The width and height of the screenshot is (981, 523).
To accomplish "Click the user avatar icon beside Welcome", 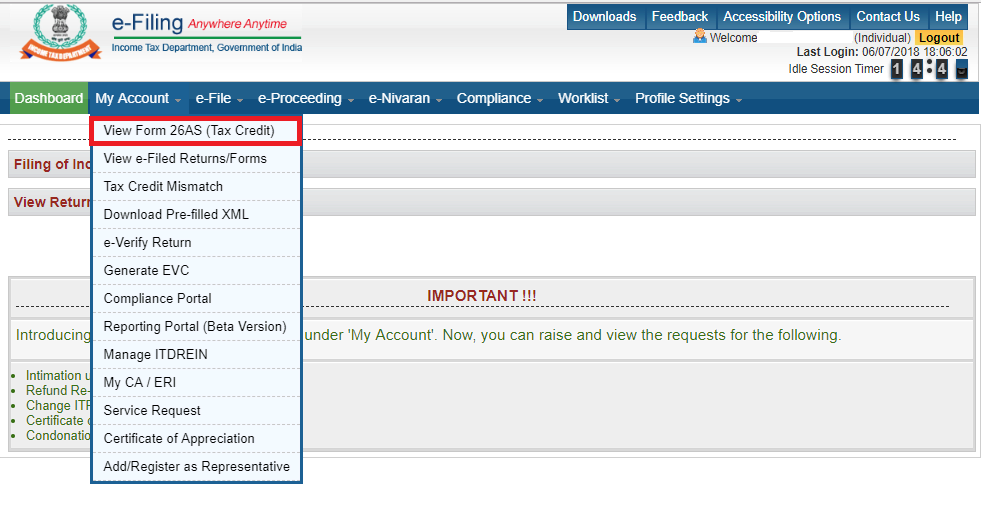I will (699, 37).
